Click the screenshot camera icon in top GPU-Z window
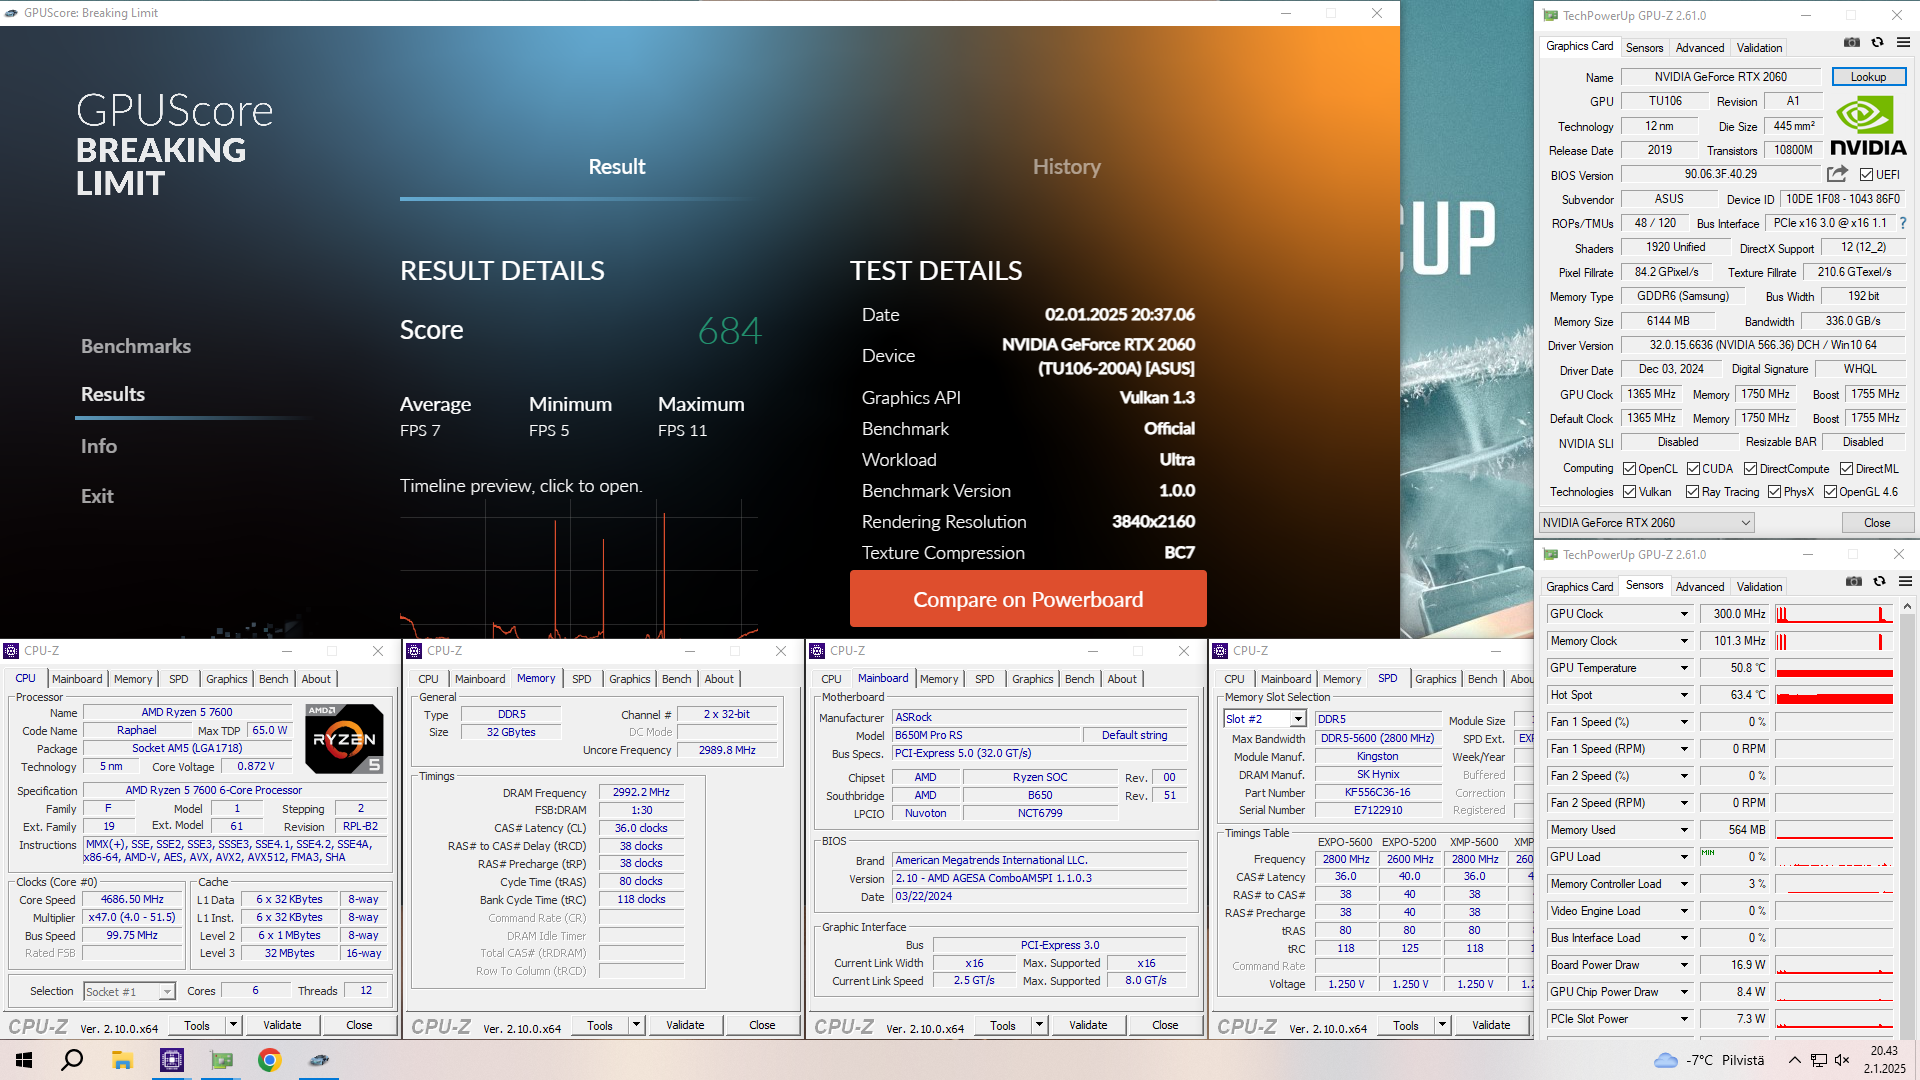 1852,42
